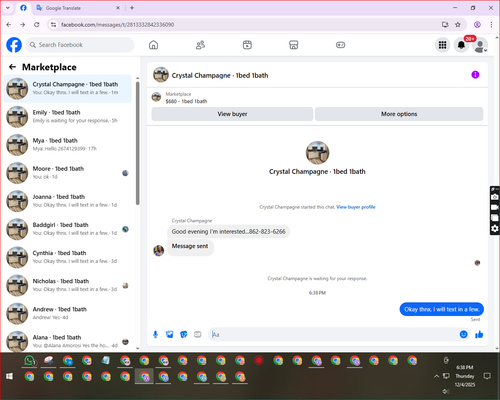Open the Emily 1bed 1bath conversation
This screenshot has width=500, height=400.
coord(68,117)
